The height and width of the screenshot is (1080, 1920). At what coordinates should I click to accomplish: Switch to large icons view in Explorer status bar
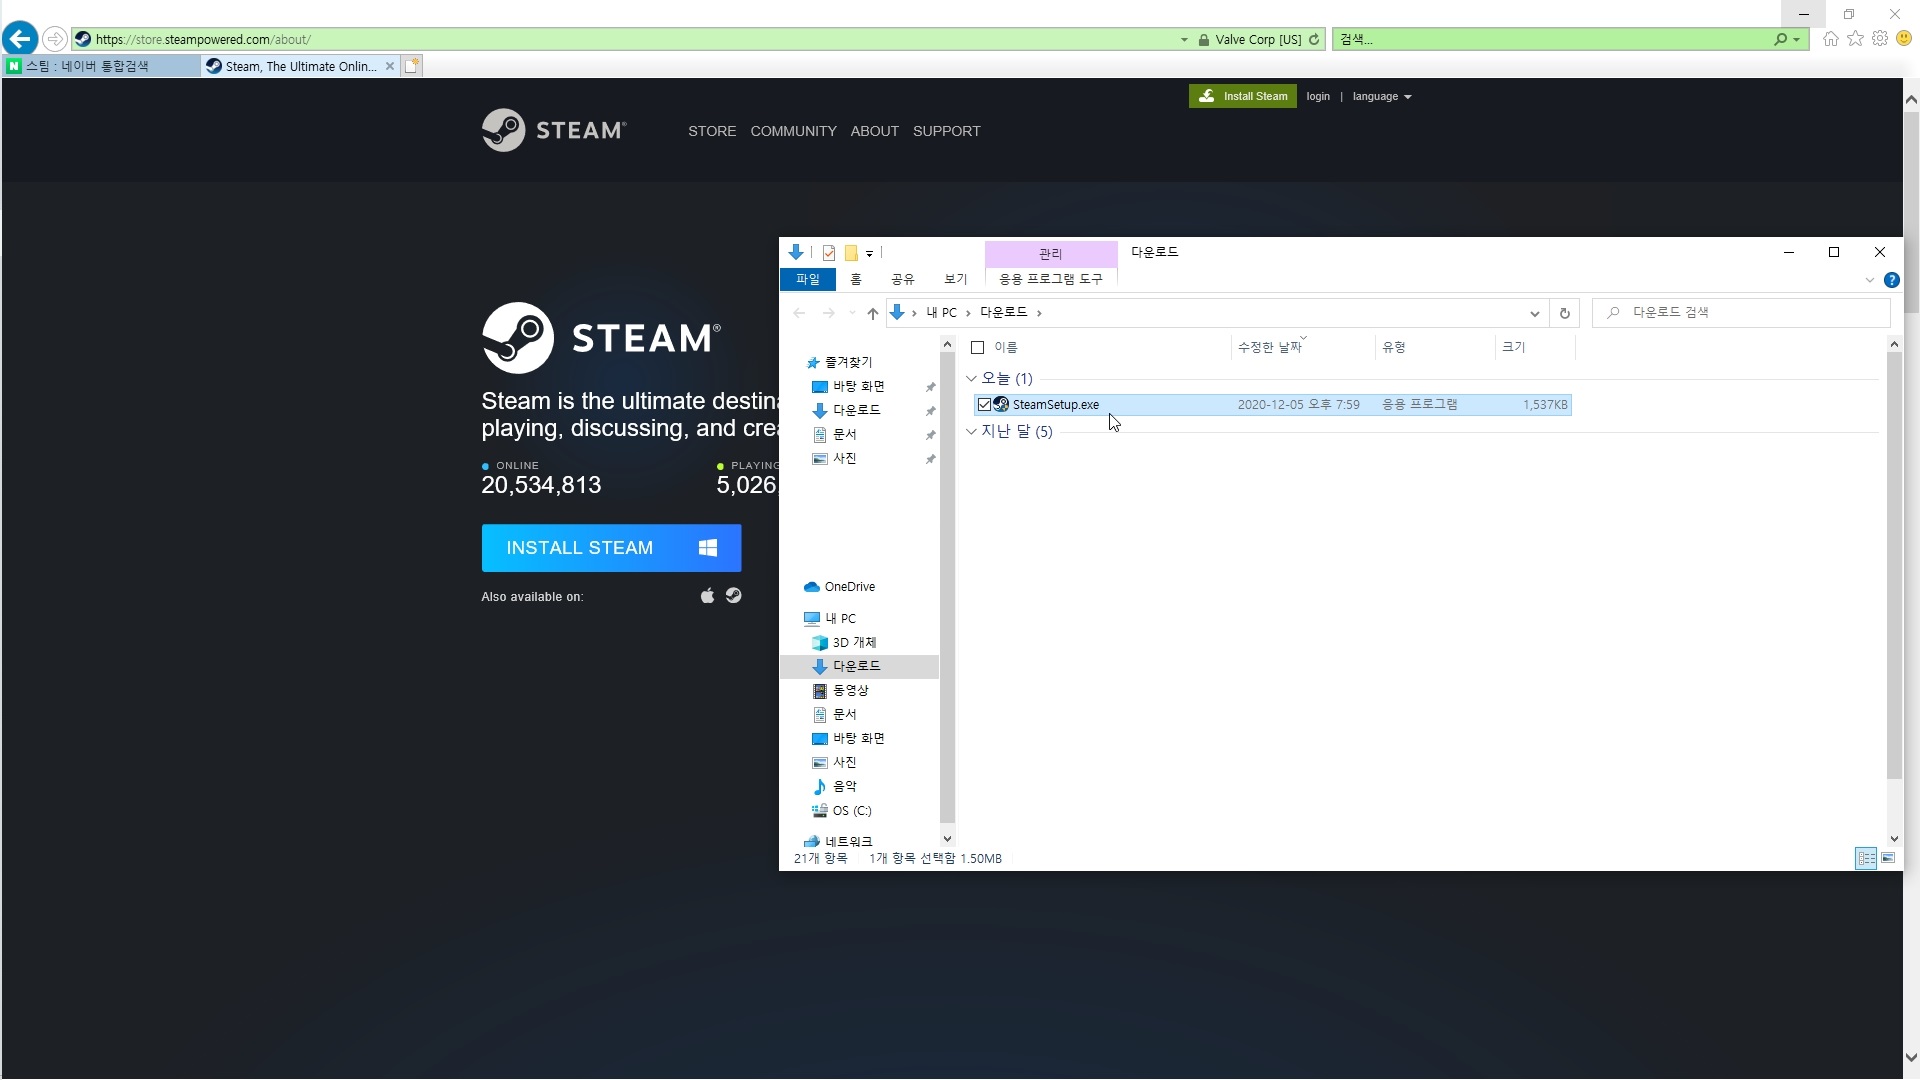pos(1888,858)
